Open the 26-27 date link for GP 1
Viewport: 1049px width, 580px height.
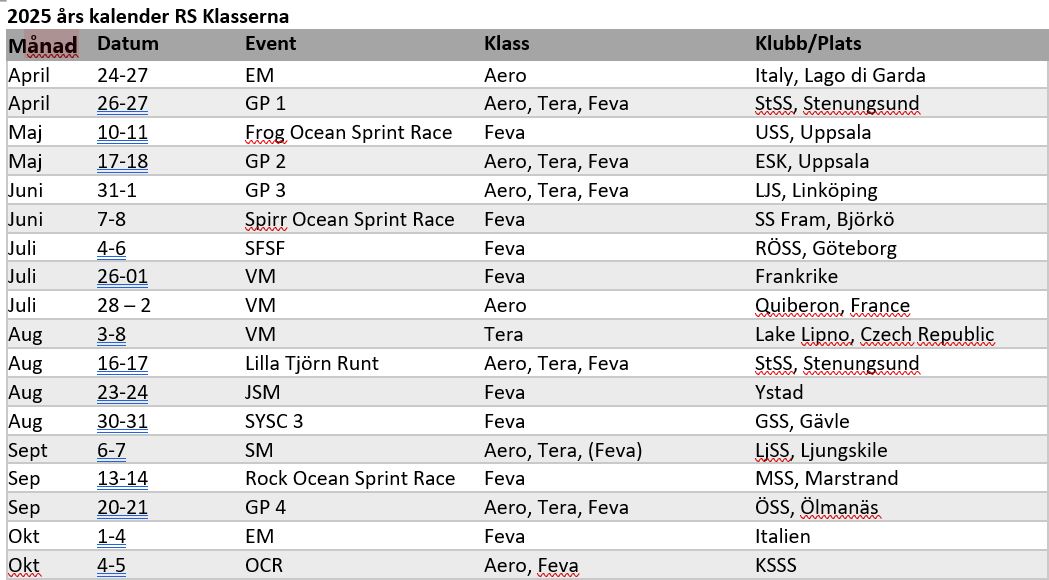click(122, 104)
